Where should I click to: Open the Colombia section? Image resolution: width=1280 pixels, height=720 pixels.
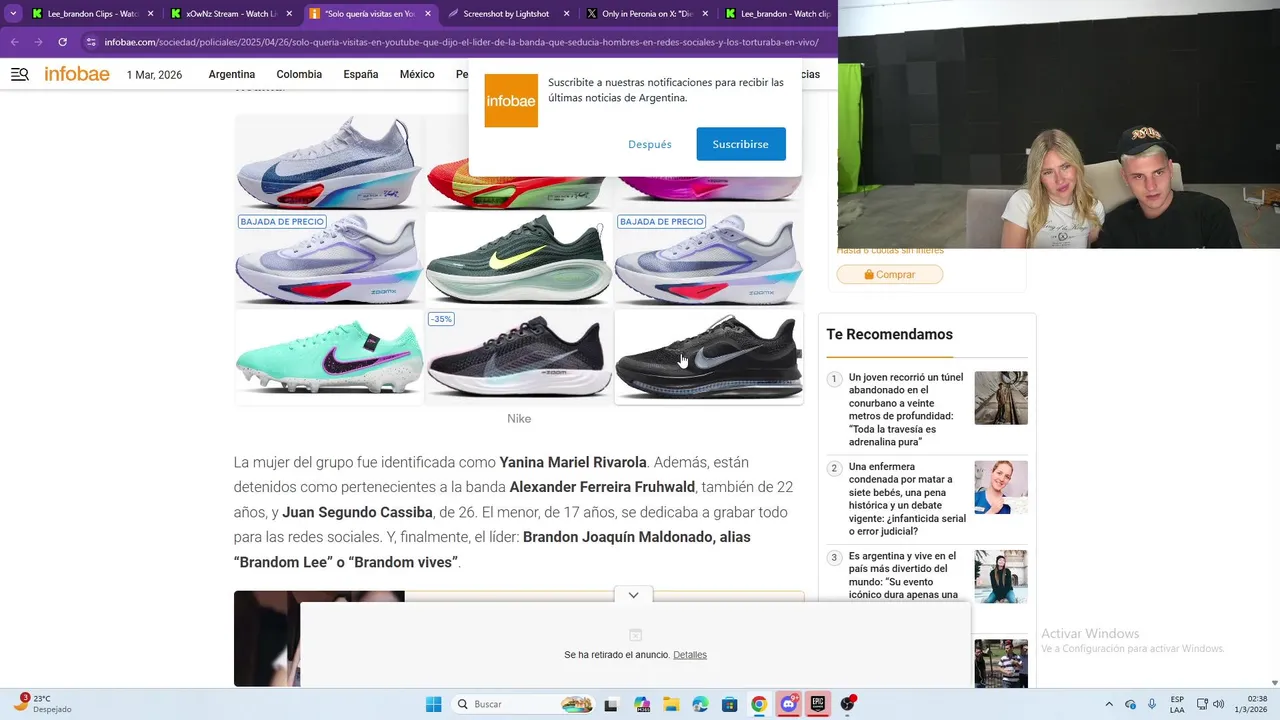coord(299,74)
